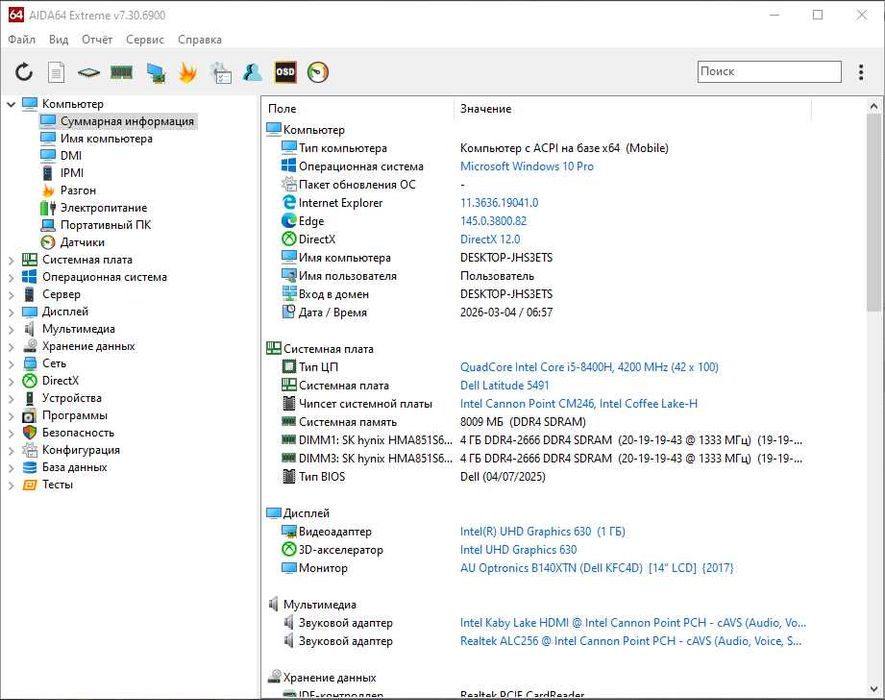Screen dimensions: 885x700
Task: Click the Internet Explorer row icon
Action: 289,202
